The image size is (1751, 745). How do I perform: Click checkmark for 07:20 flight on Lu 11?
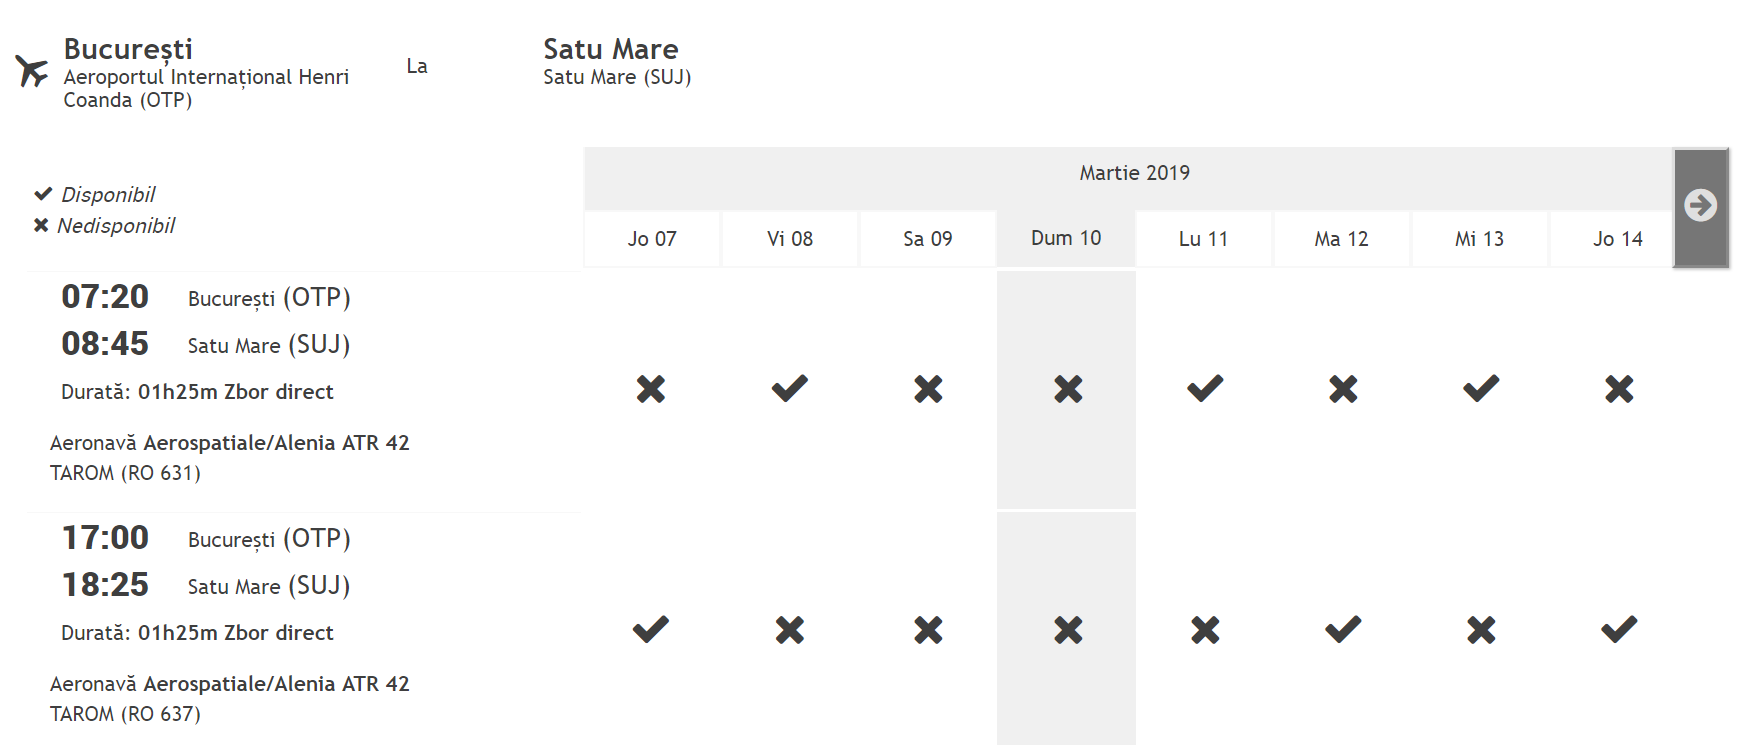(x=1205, y=388)
